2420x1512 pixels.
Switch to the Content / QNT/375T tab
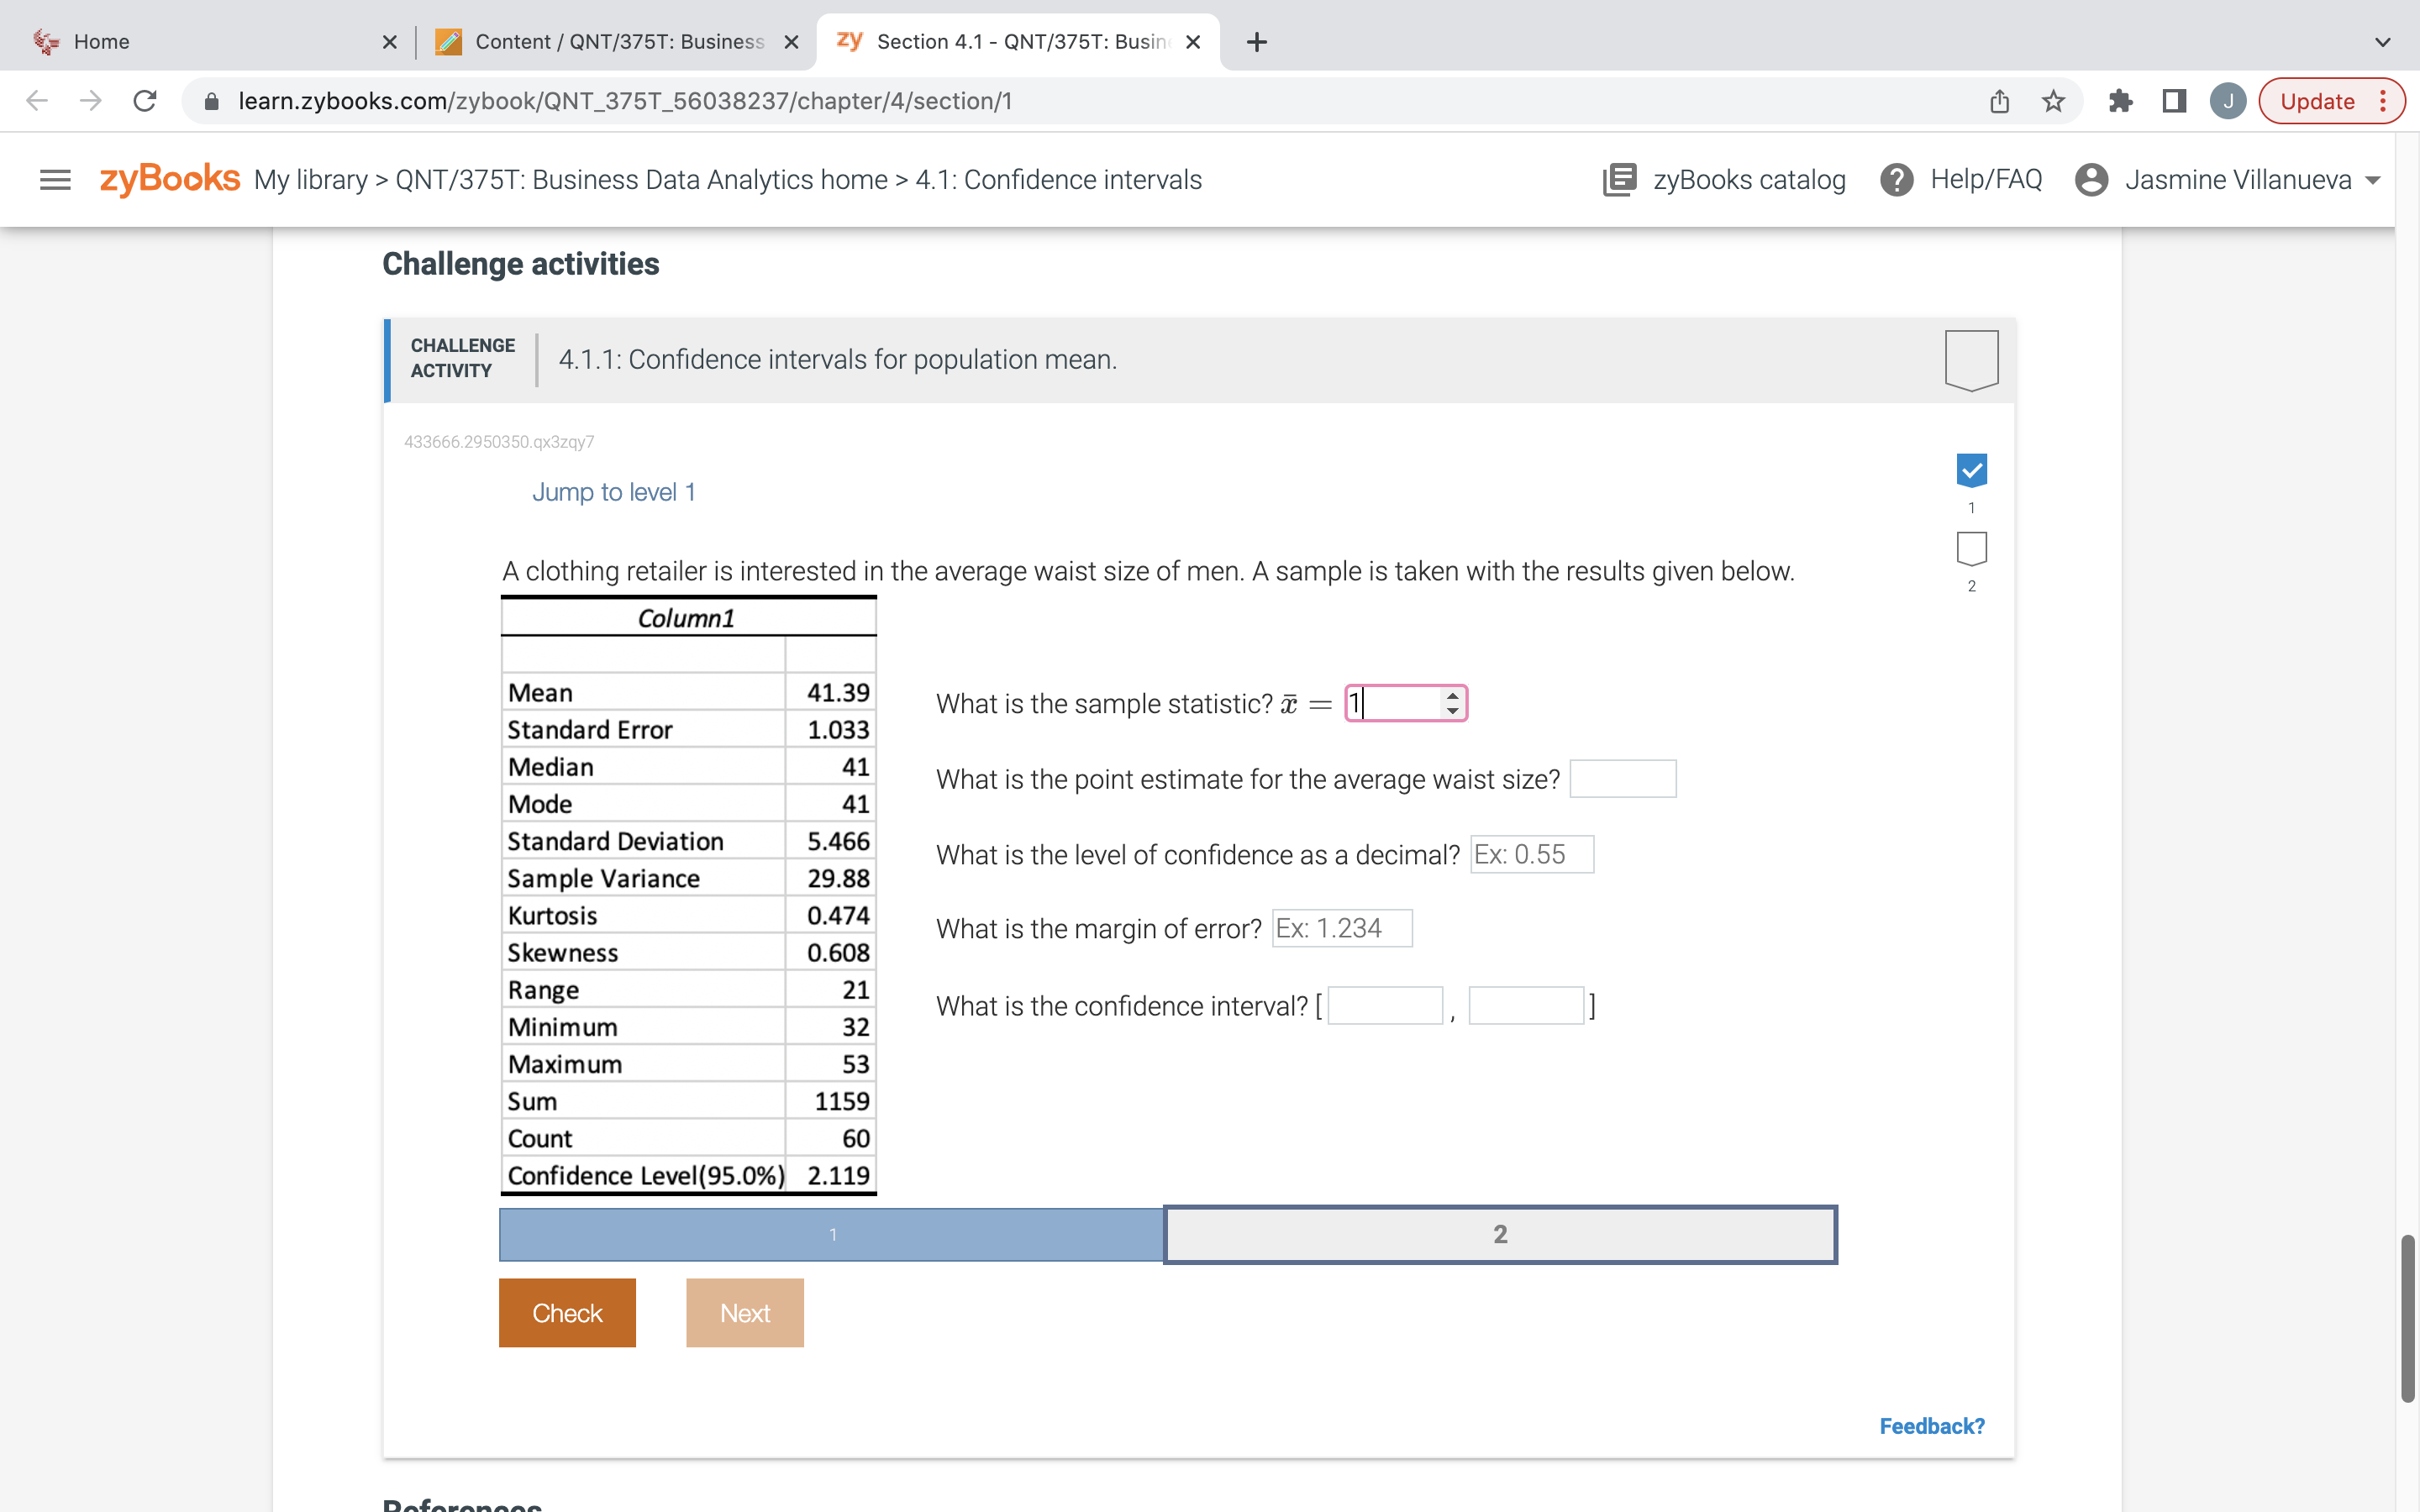[x=618, y=42]
